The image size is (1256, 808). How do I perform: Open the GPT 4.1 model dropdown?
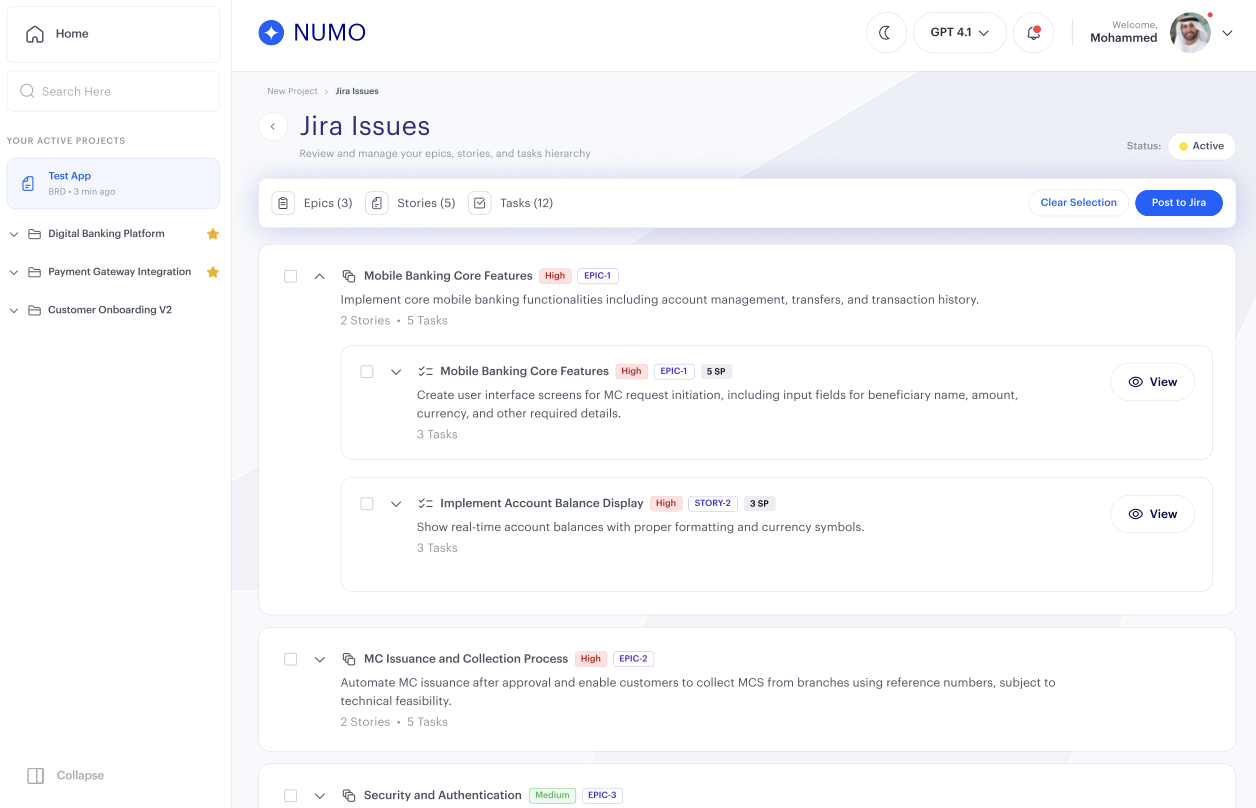pyautogui.click(x=960, y=33)
